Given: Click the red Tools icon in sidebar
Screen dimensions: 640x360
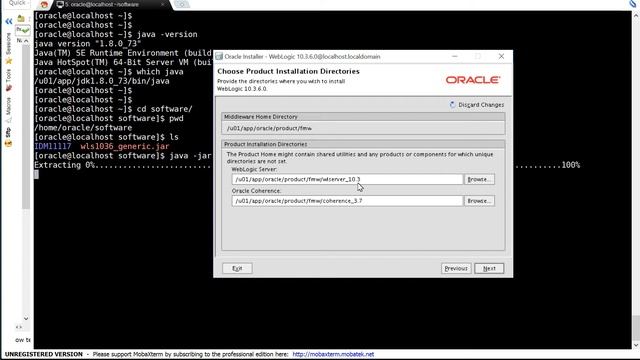Looking at the screenshot, I should pos(9,89).
